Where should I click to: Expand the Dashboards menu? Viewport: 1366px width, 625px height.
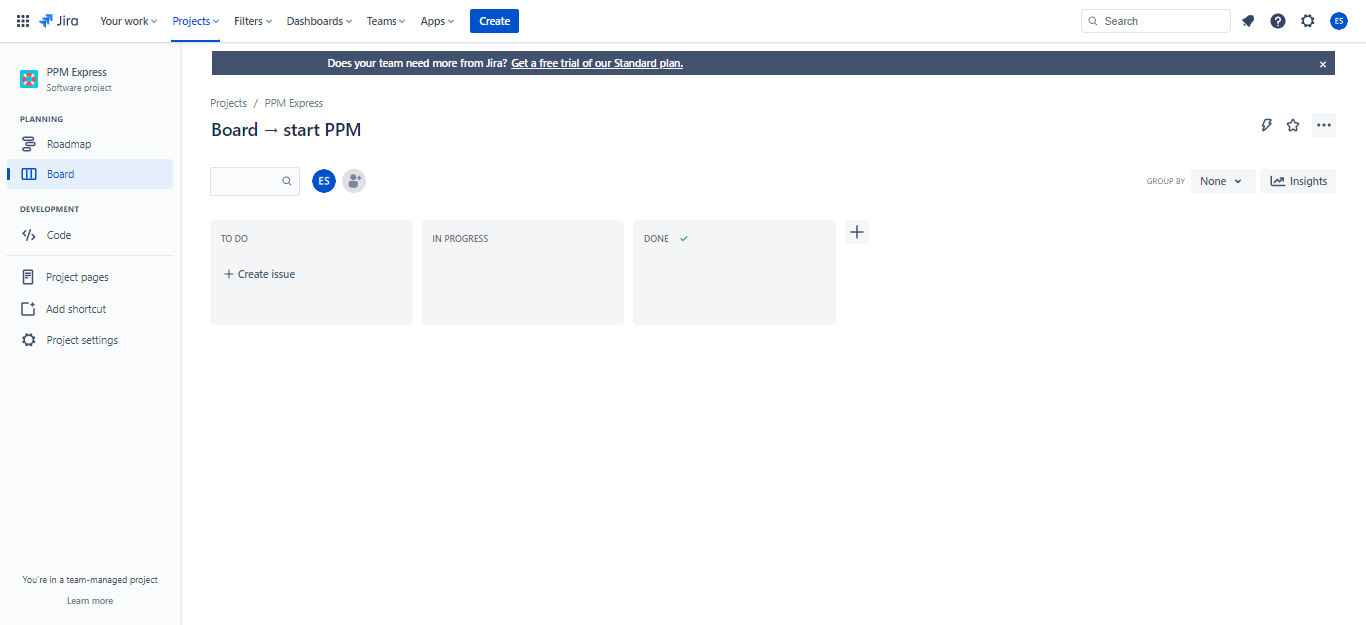coord(320,21)
